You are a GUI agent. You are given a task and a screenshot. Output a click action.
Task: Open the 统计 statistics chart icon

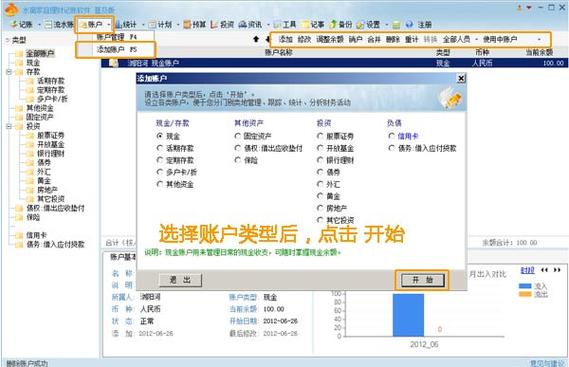click(119, 24)
